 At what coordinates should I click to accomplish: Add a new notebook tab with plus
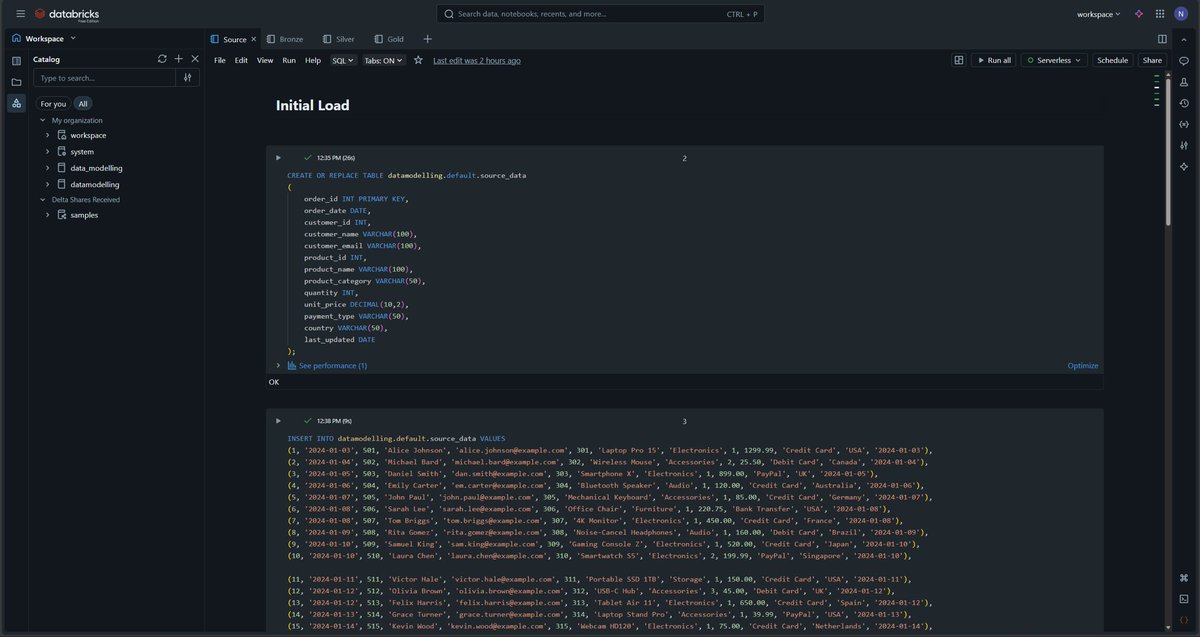[x=427, y=39]
